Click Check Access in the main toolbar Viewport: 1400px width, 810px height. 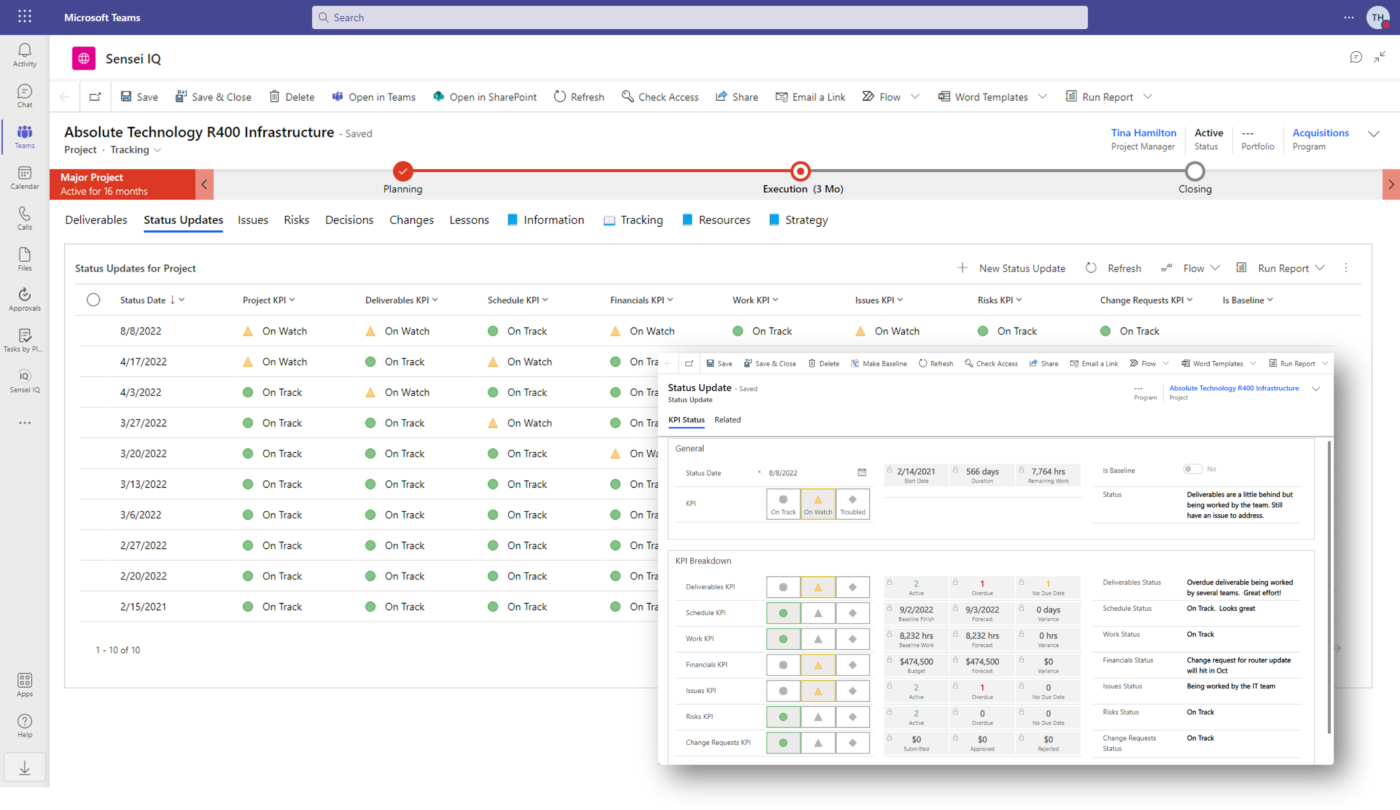click(x=660, y=97)
